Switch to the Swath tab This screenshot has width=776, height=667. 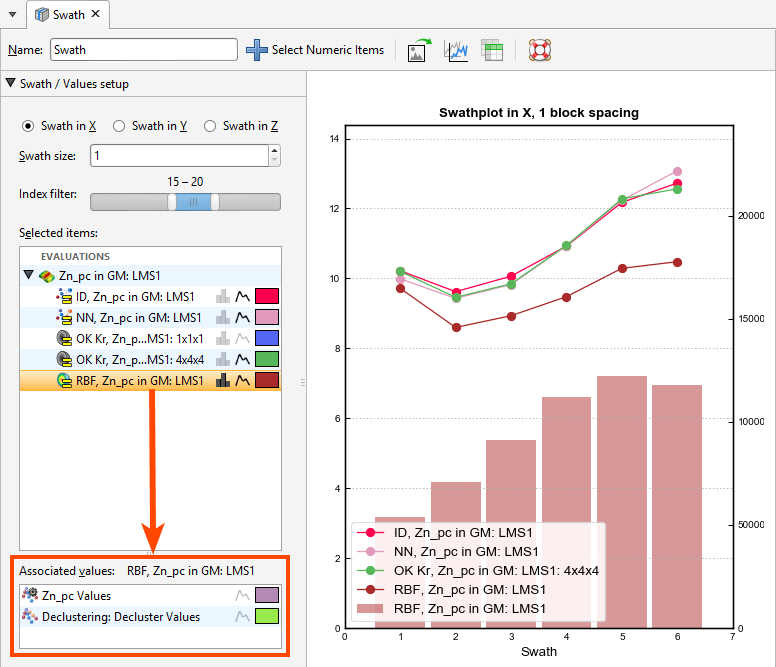coord(67,15)
